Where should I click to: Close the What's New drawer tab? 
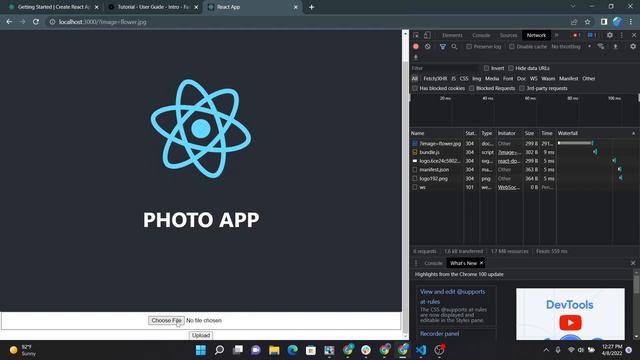[481, 263]
